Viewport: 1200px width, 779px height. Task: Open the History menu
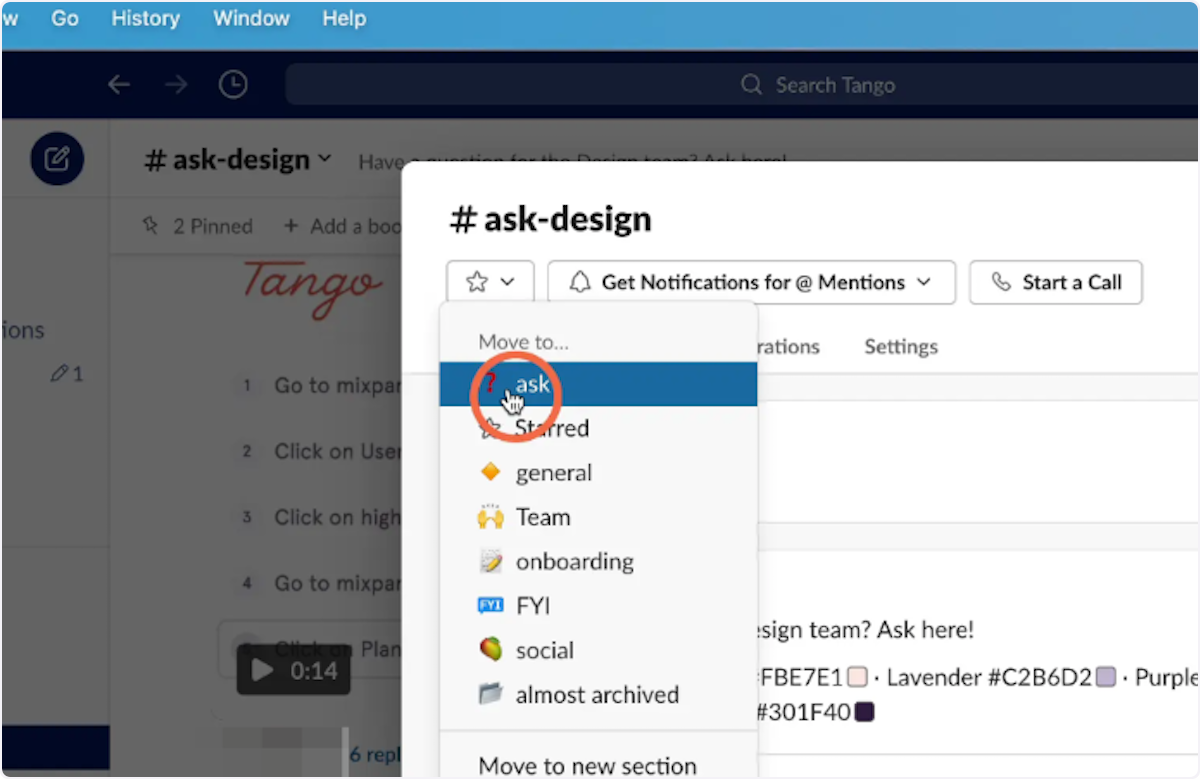tap(145, 18)
